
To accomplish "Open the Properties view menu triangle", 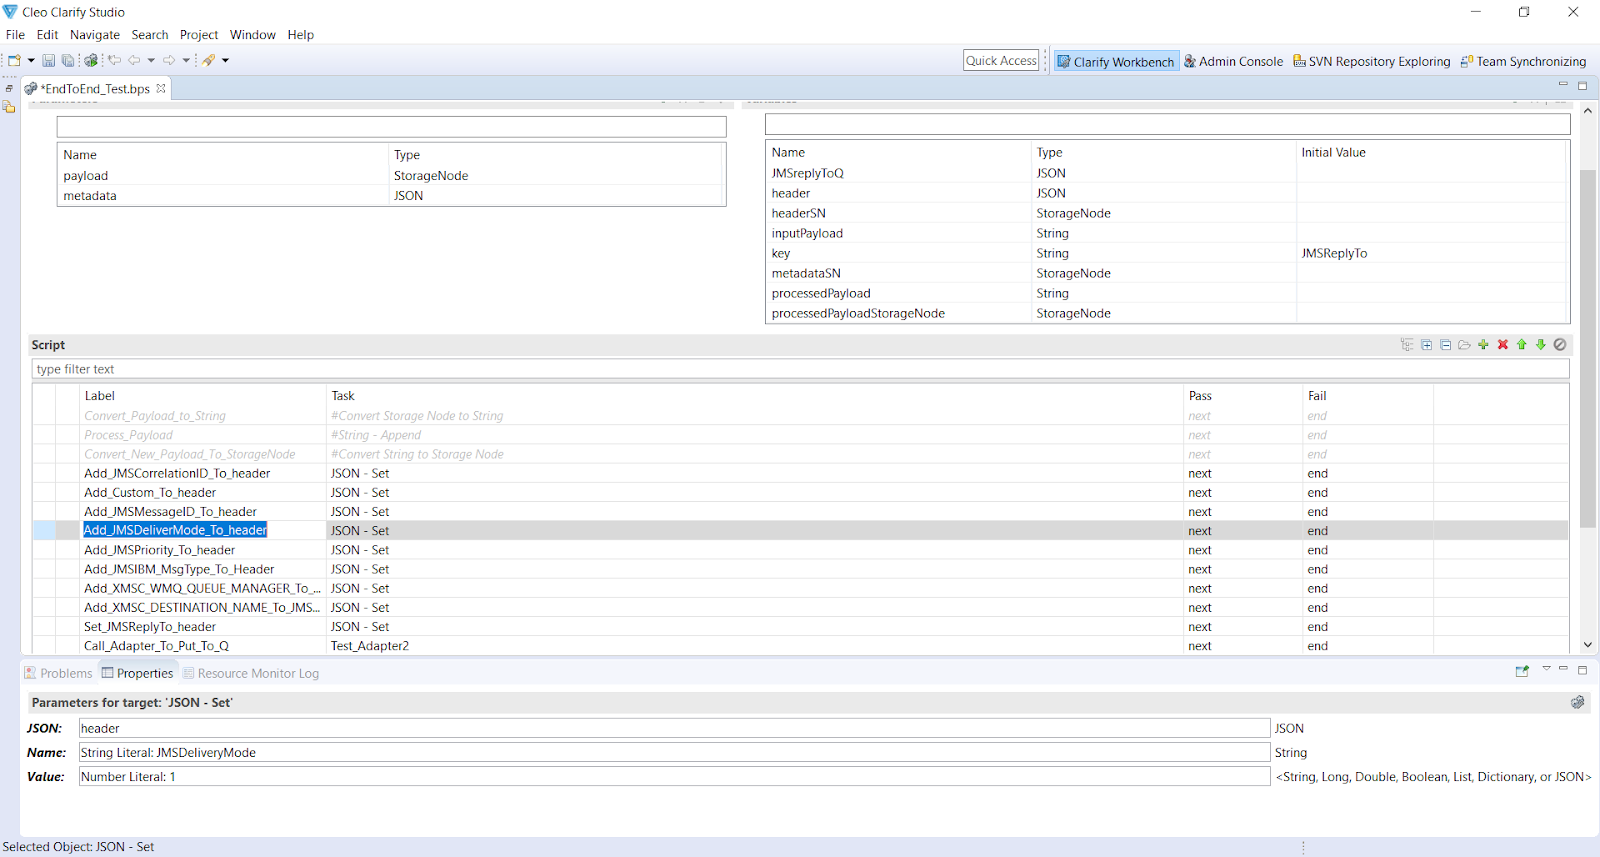I will tap(1546, 669).
